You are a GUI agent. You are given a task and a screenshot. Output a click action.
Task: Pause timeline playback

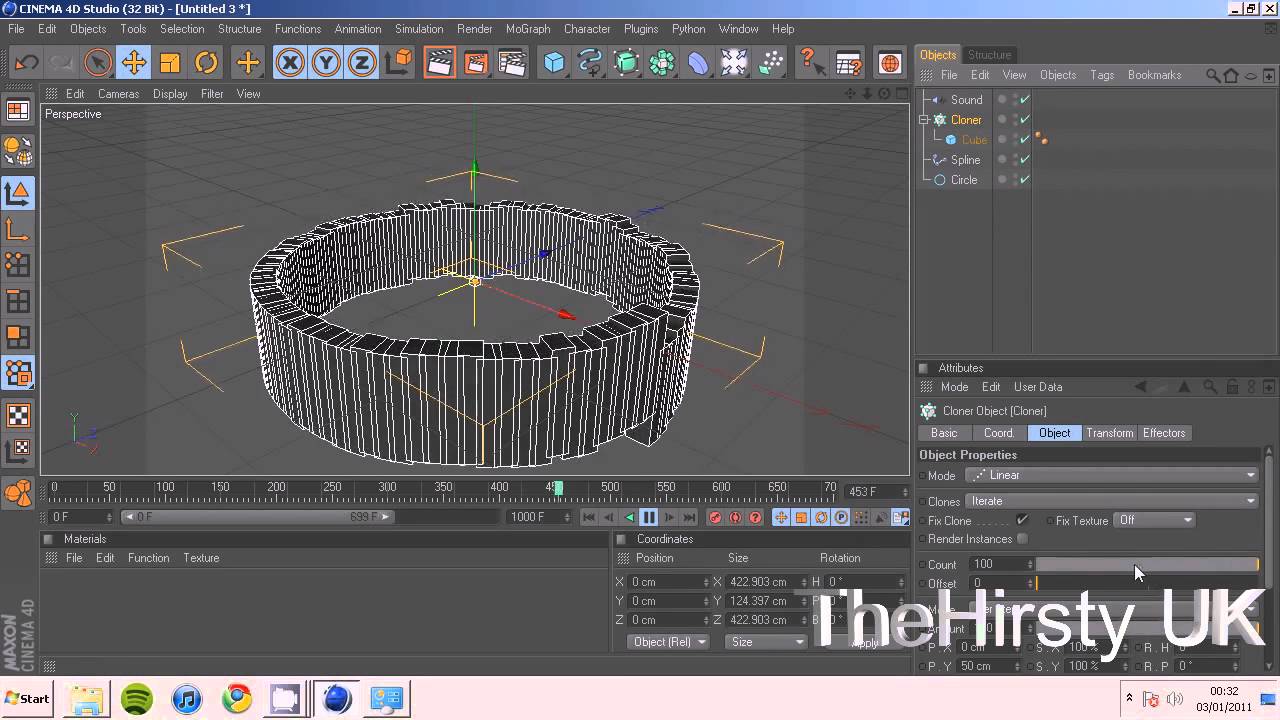649,517
